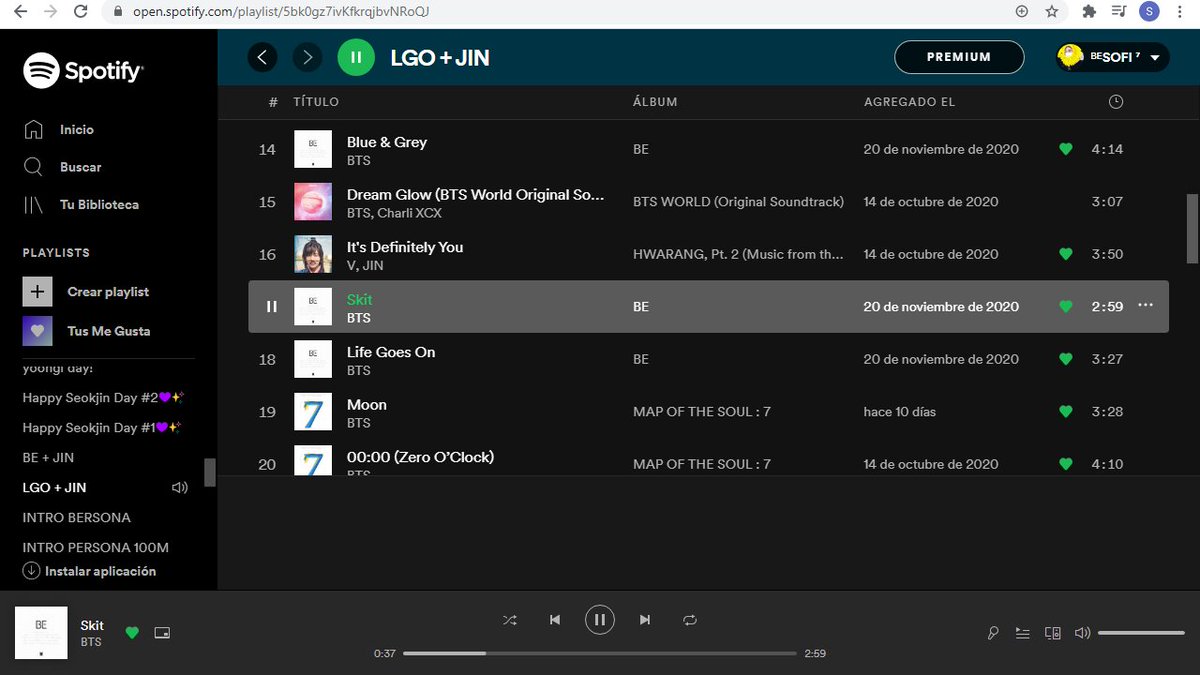Bookmark page with star icon
The width and height of the screenshot is (1200, 675).
(1051, 12)
